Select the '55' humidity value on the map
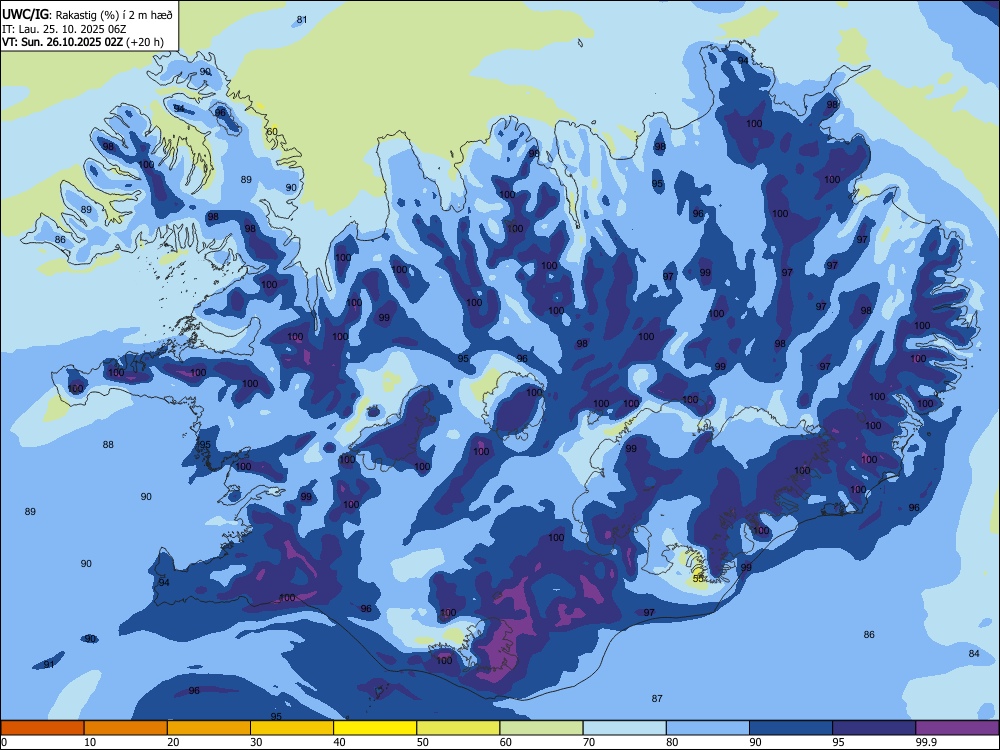 [698, 578]
